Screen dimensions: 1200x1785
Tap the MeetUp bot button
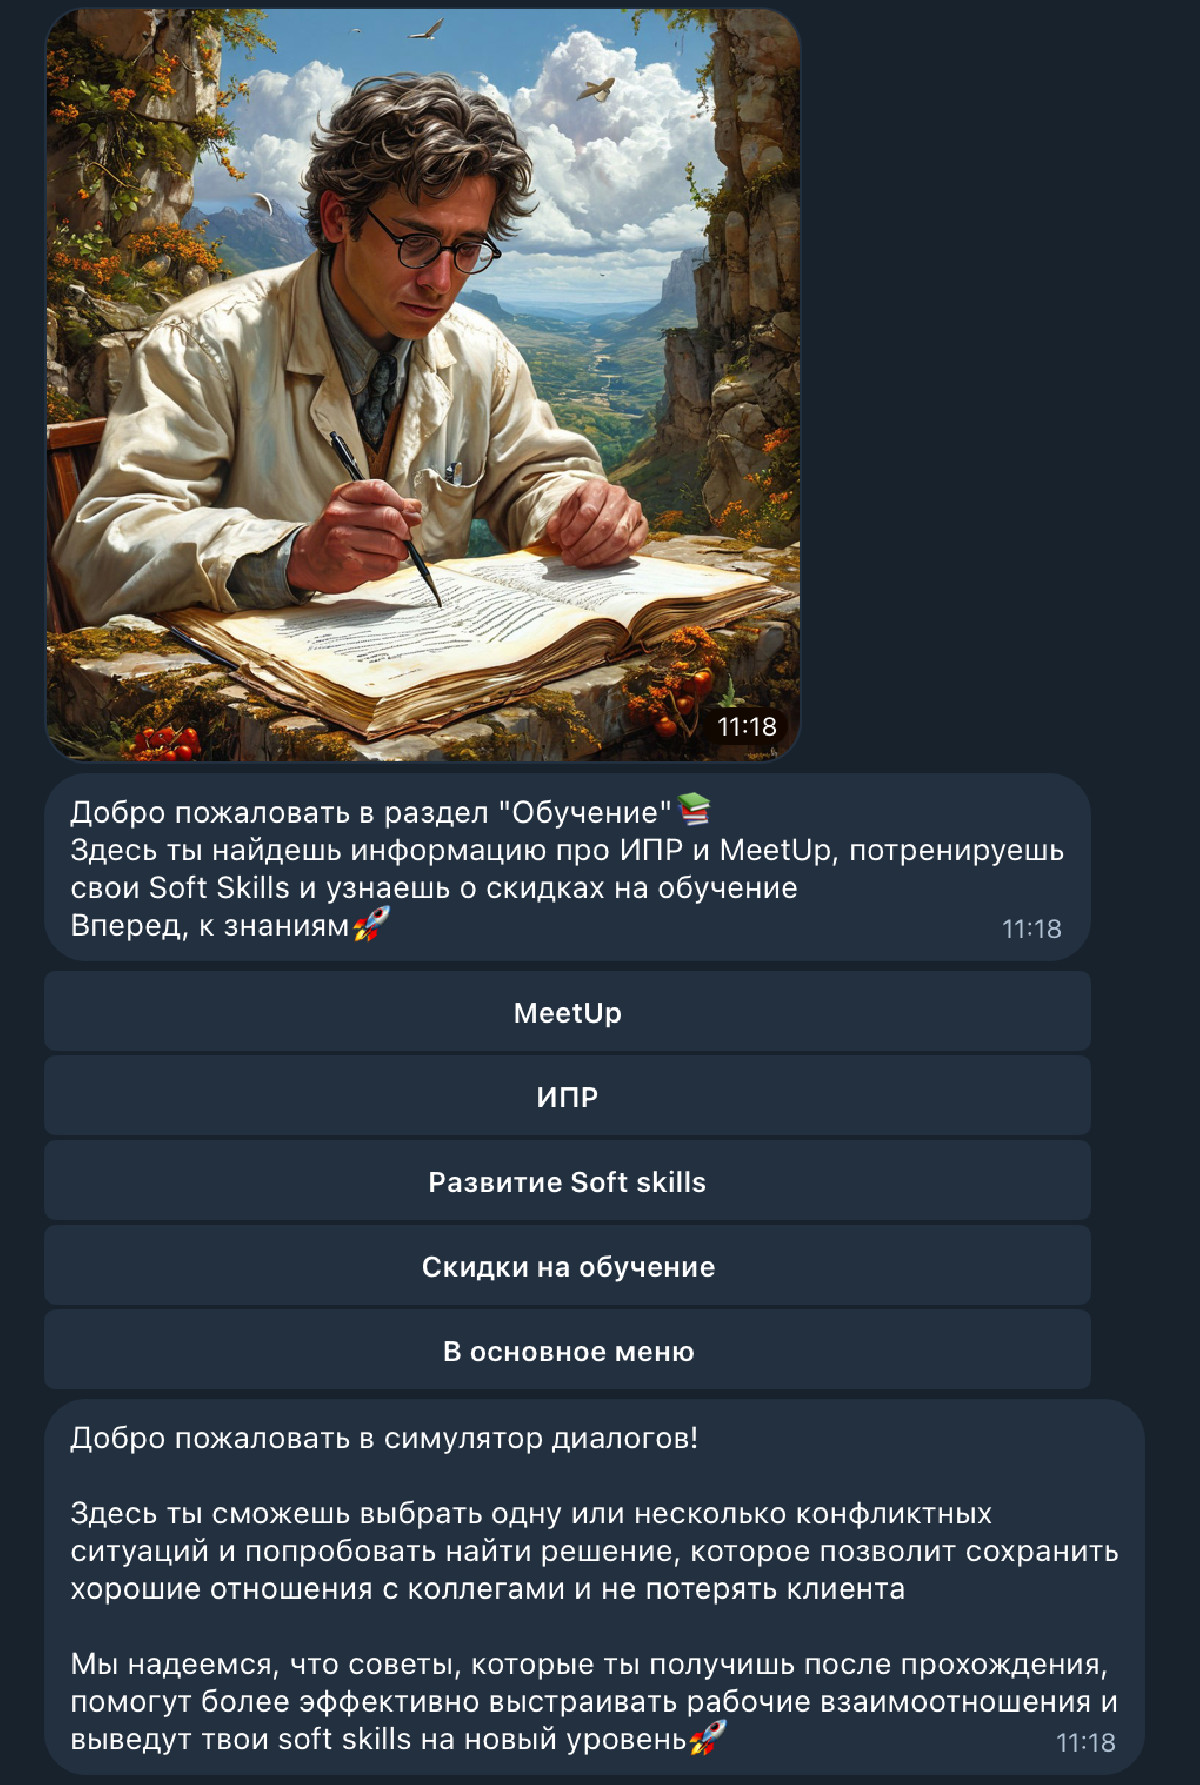567,1012
